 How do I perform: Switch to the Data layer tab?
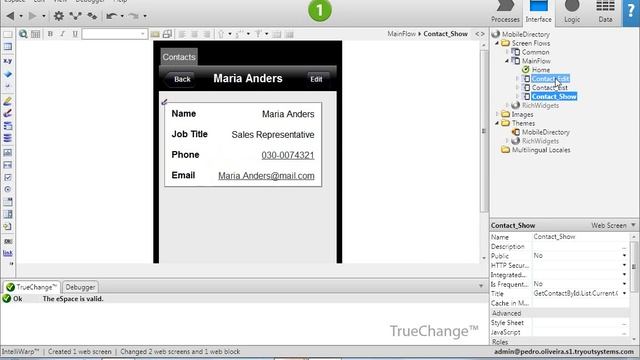tap(605, 12)
